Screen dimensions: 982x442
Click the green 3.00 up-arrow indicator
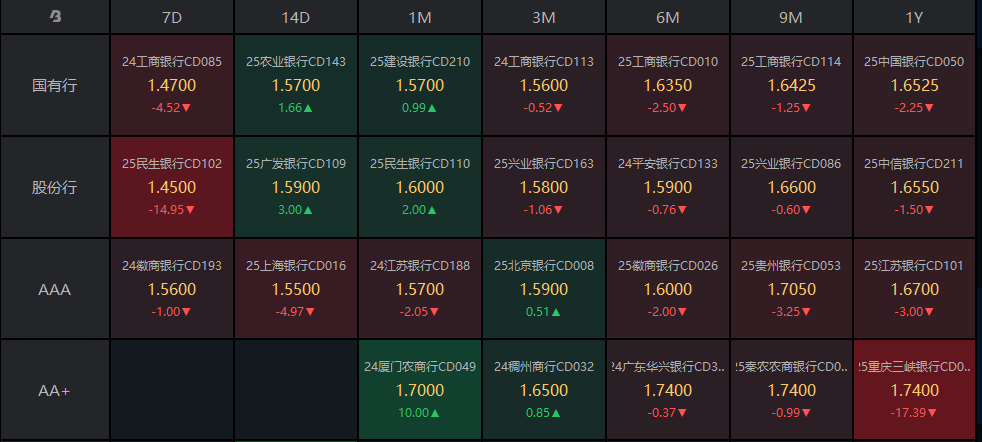click(296, 209)
